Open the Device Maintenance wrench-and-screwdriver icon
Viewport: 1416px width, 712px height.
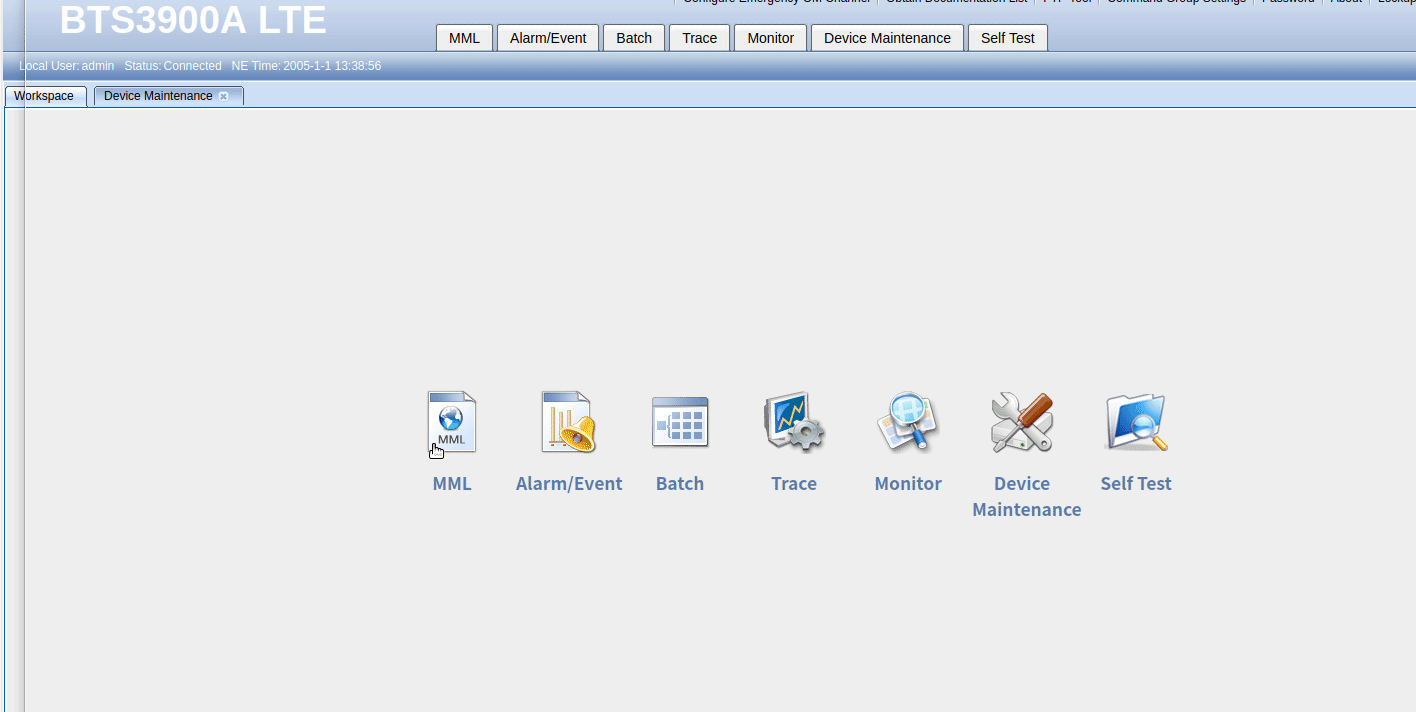[1022, 422]
